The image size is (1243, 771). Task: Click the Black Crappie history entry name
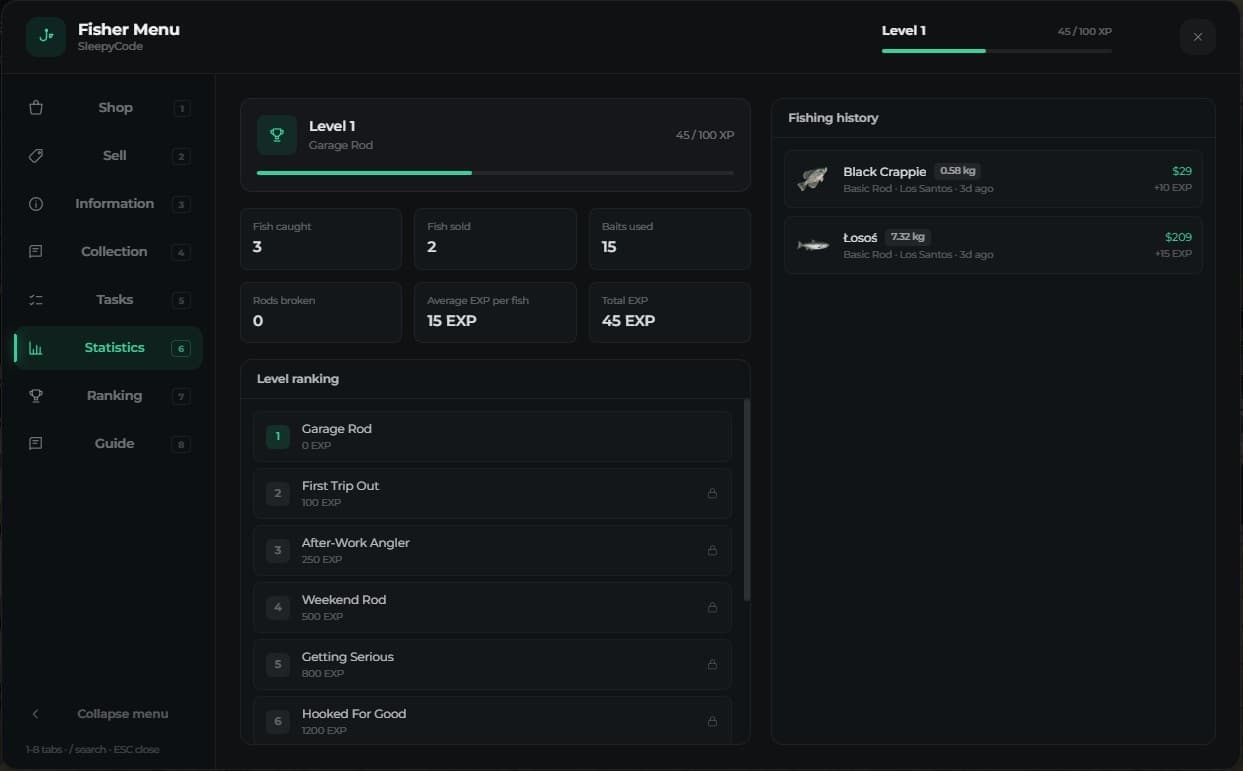(x=885, y=172)
